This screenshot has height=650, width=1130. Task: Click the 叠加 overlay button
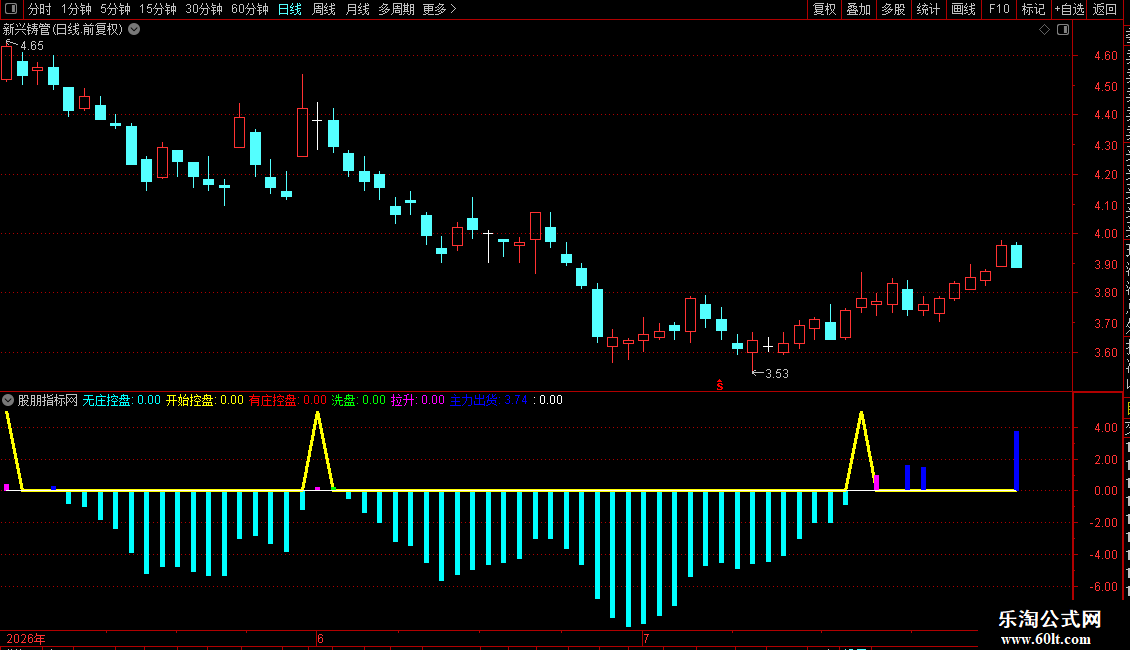click(858, 9)
